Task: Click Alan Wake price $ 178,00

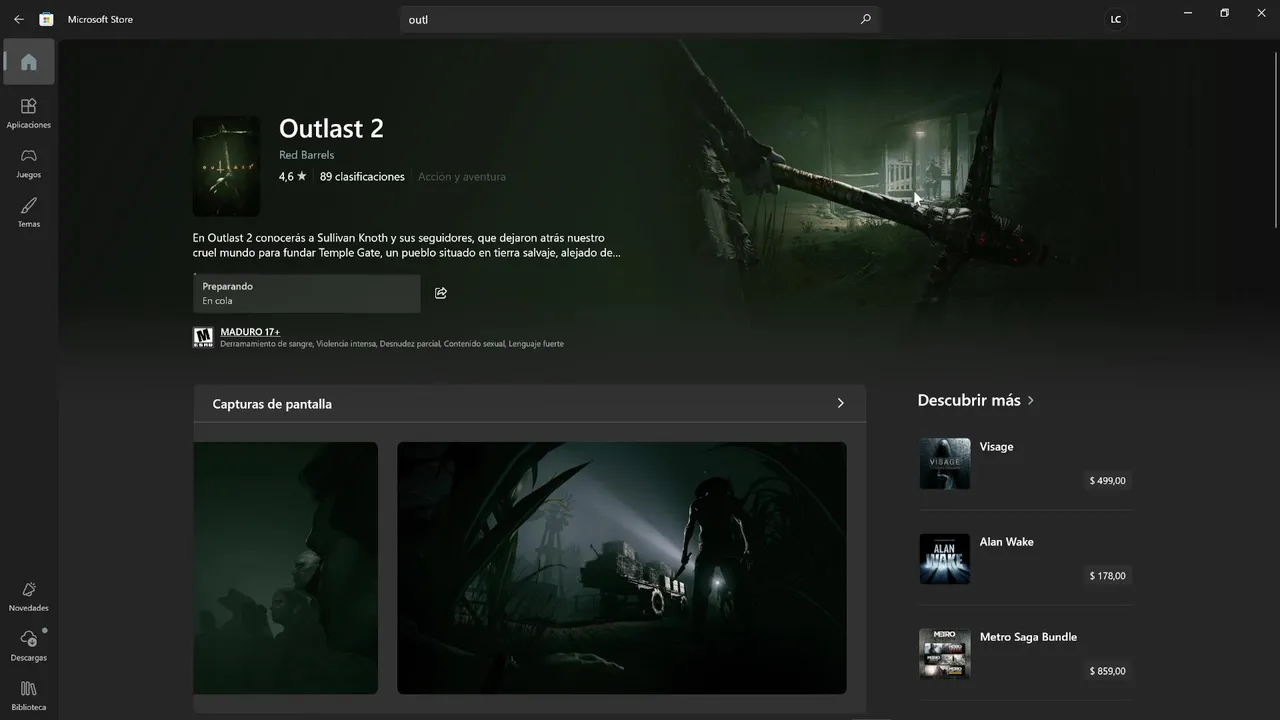Action: click(x=1108, y=576)
